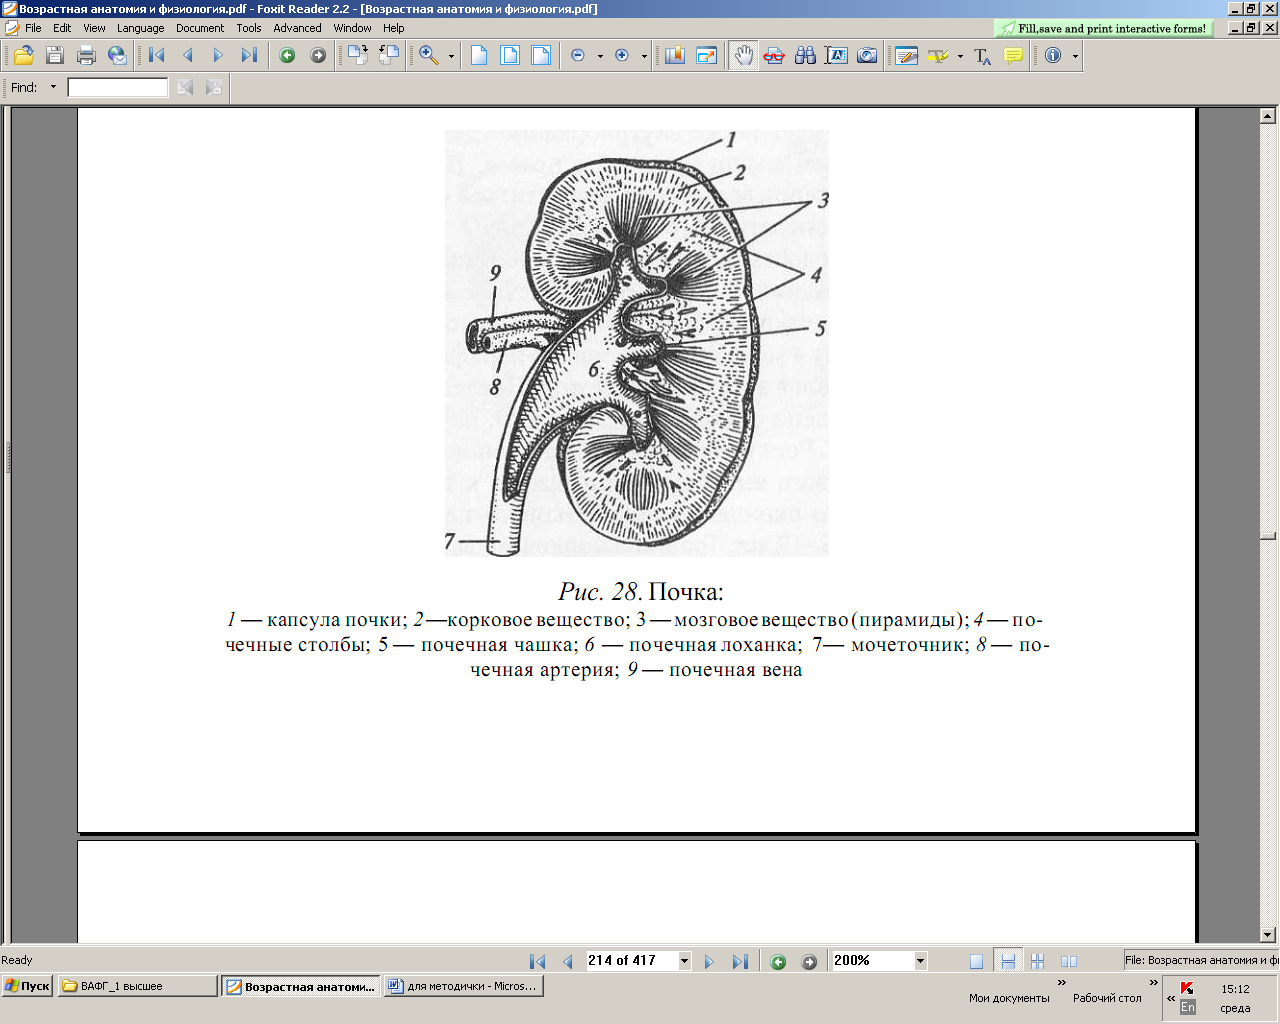
Task: Open the Window menu
Action: point(352,28)
